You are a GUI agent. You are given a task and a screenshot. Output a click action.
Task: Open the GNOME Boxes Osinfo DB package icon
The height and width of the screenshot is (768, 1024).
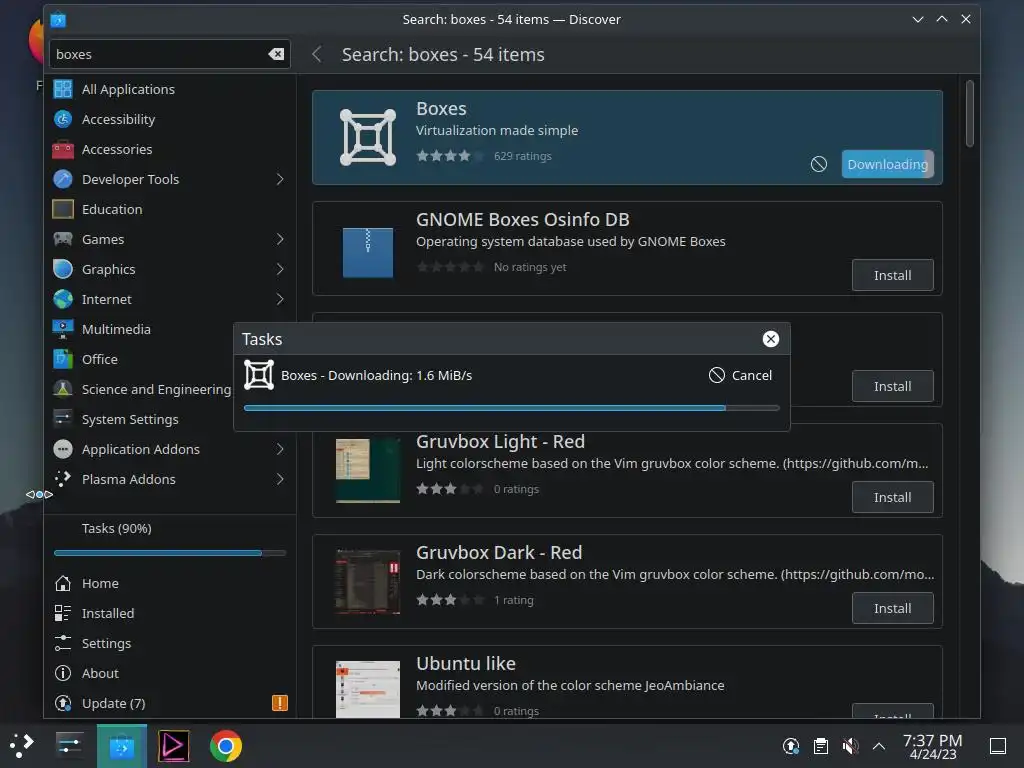click(x=368, y=252)
